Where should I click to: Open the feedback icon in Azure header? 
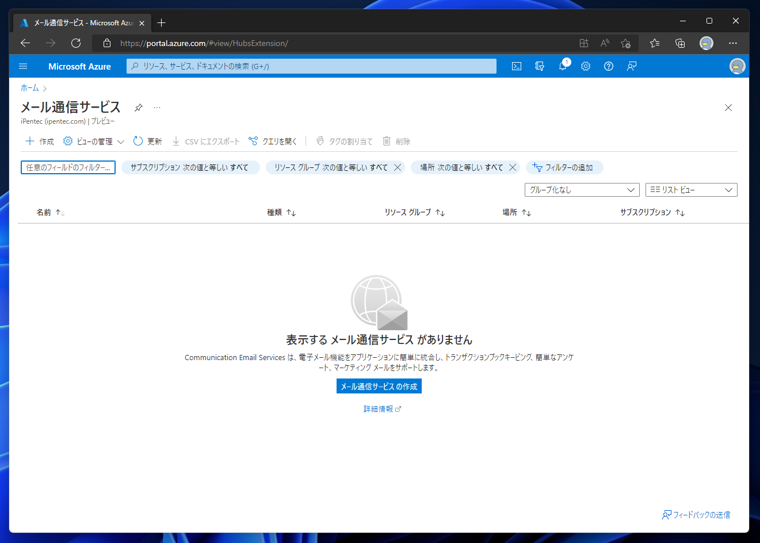pos(632,66)
